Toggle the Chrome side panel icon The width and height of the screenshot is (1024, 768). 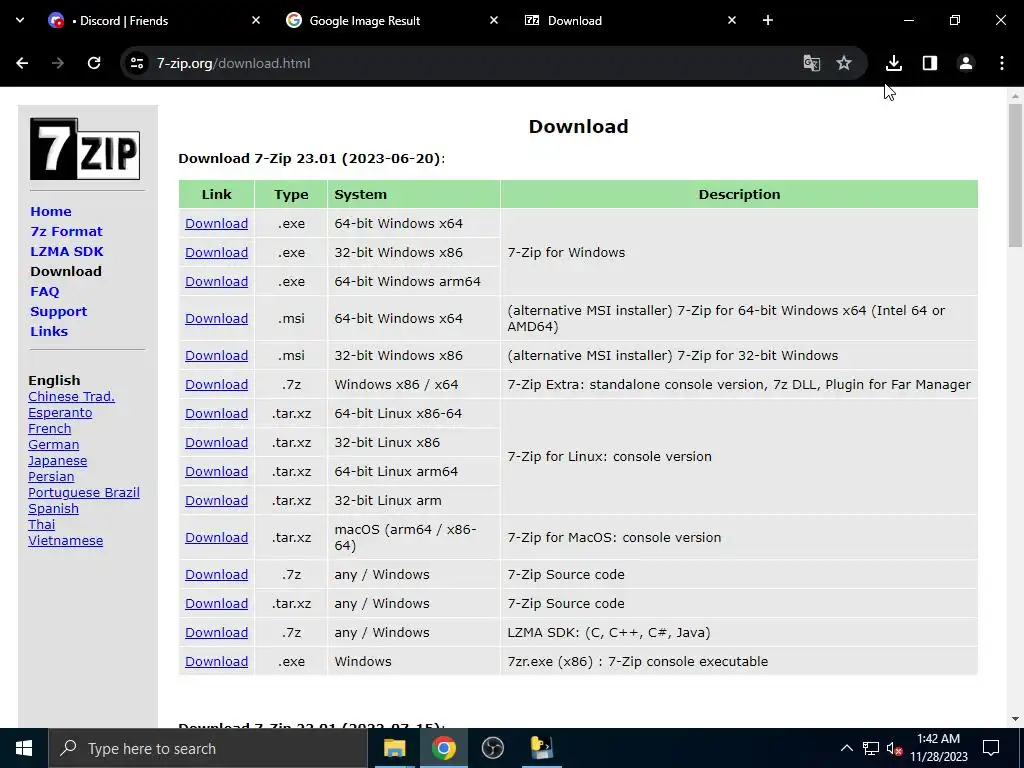pyautogui.click(x=929, y=63)
